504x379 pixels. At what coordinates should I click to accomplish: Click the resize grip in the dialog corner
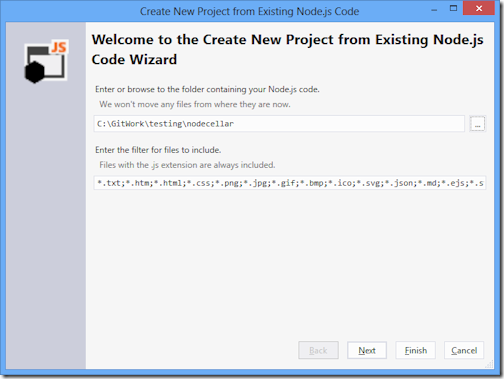coord(490,364)
